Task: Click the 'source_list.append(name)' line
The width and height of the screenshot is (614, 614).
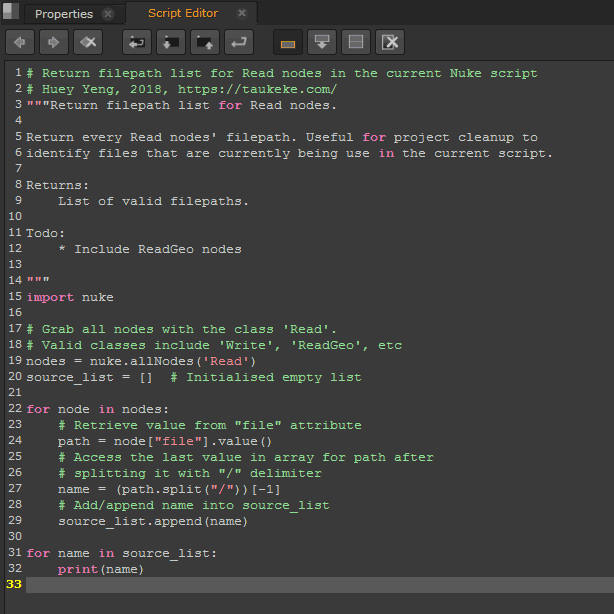Action: tap(153, 521)
